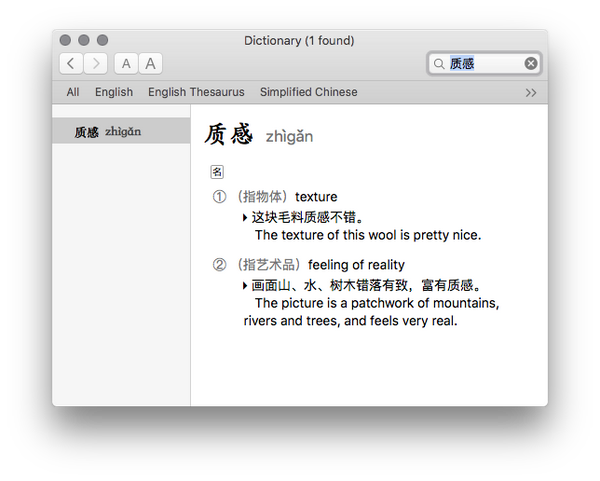Viewport: 600px width, 481px height.
Task: Switch to the Simplified Chinese tab
Action: 309,92
